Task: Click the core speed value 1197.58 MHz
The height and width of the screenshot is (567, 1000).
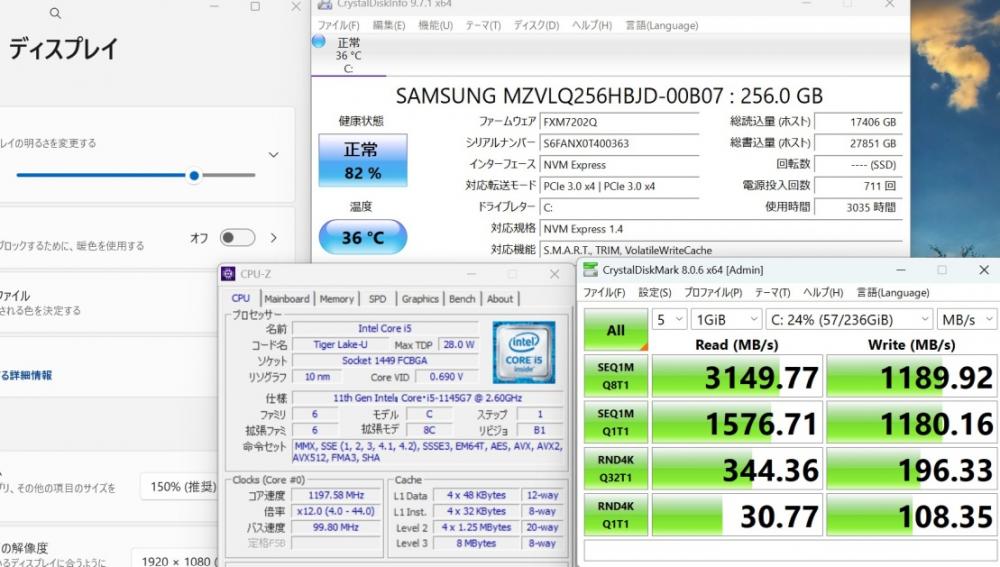Action: coord(336,496)
